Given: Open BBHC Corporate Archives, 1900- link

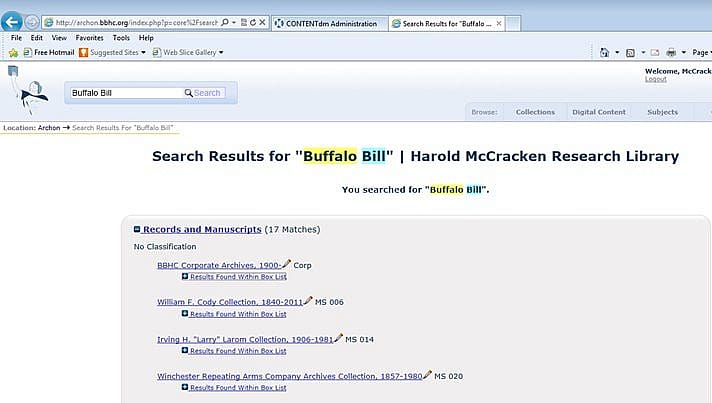Looking at the screenshot, I should click(x=219, y=265).
